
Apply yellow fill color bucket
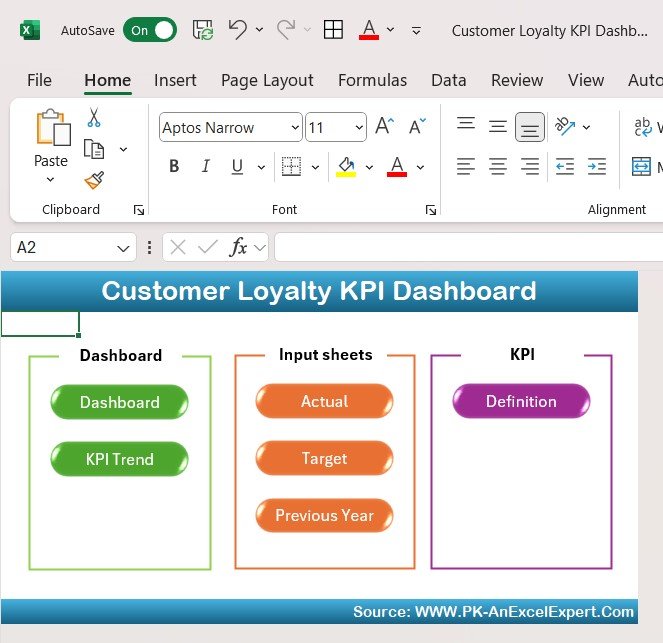[x=346, y=167]
